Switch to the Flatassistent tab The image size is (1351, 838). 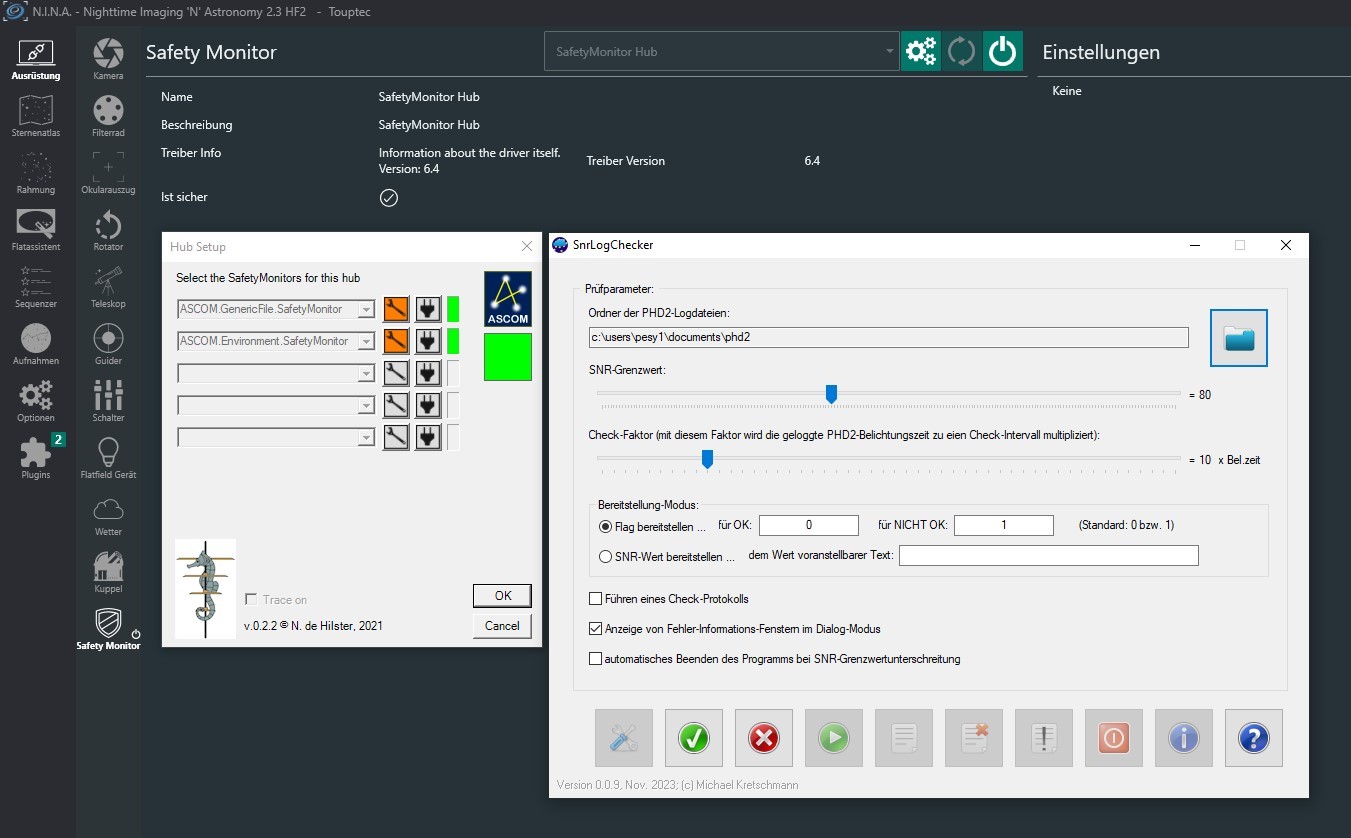[36, 230]
